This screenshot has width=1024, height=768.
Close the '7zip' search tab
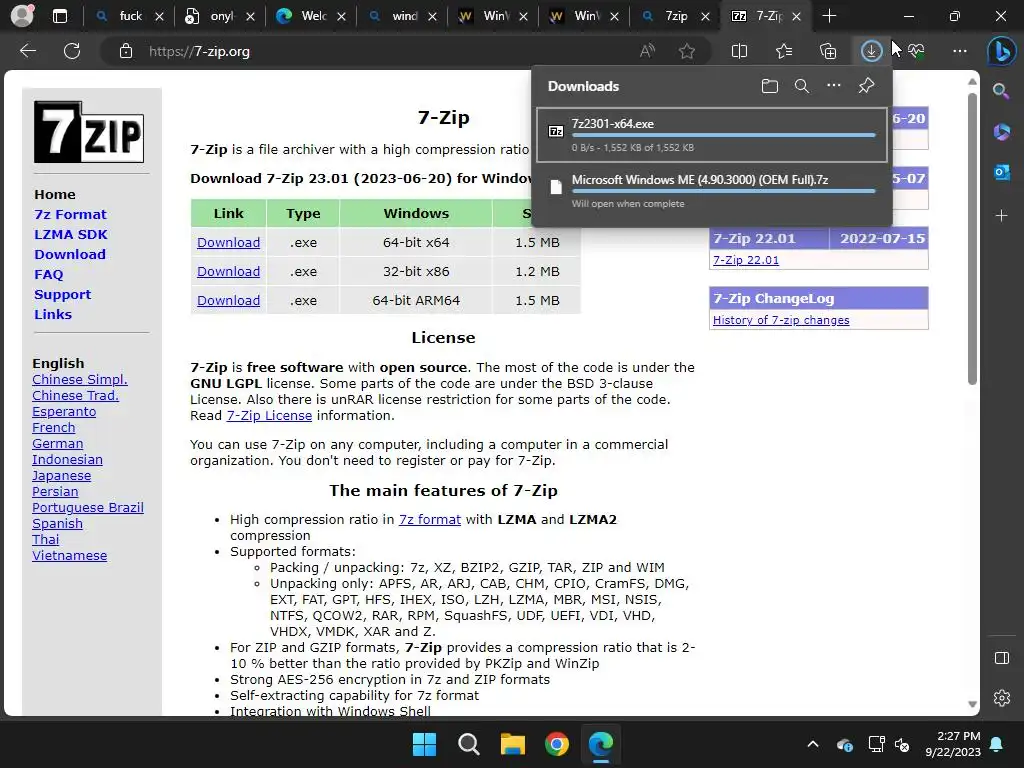point(705,16)
